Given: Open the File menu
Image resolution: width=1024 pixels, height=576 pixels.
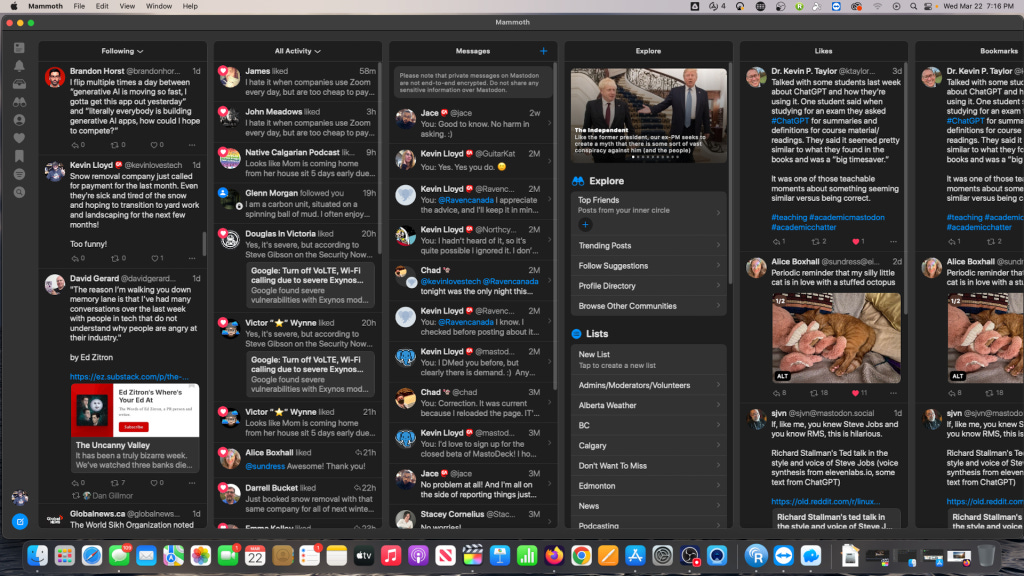Looking at the screenshot, I should click(79, 6).
